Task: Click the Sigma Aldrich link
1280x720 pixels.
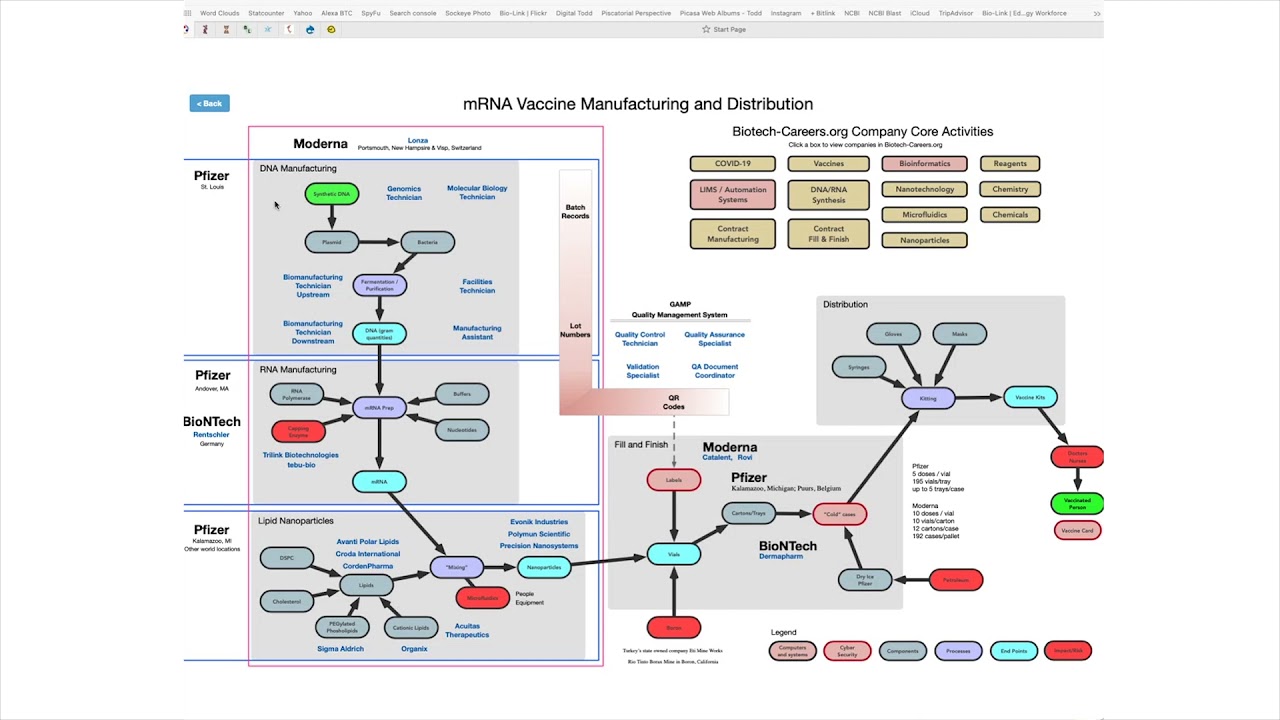Action: tap(340, 649)
